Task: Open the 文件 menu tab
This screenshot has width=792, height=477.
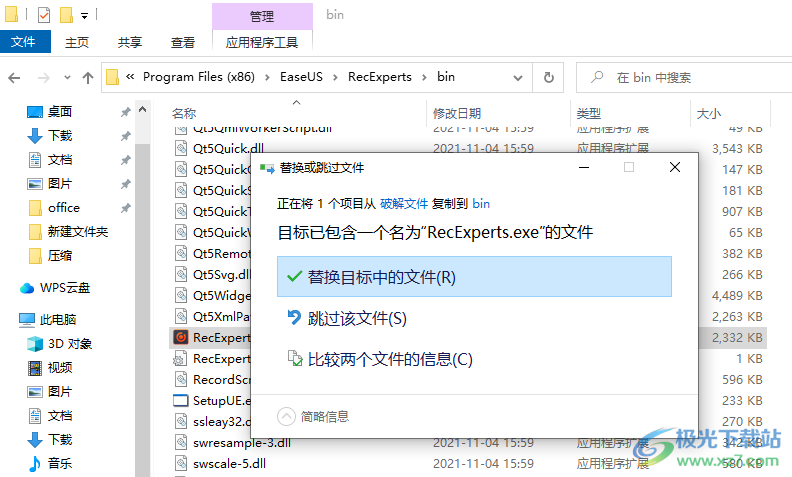Action: pos(24,41)
